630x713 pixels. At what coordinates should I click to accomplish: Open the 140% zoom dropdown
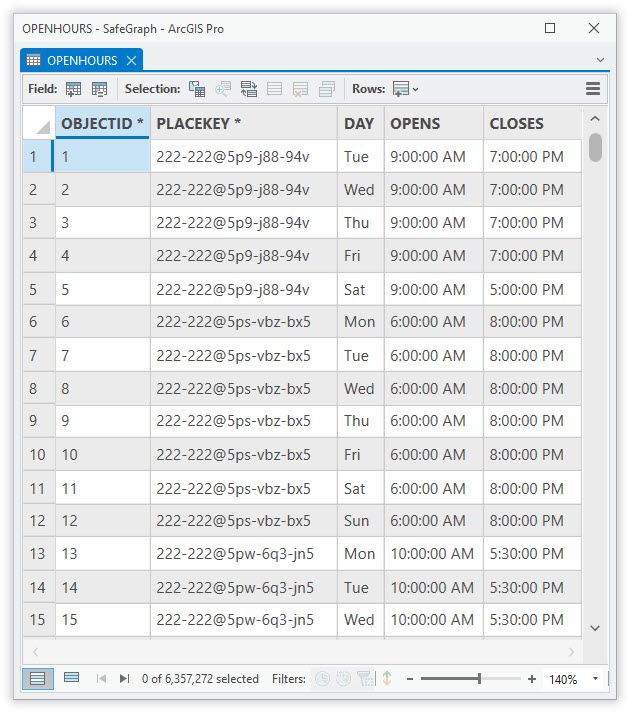[x=595, y=679]
